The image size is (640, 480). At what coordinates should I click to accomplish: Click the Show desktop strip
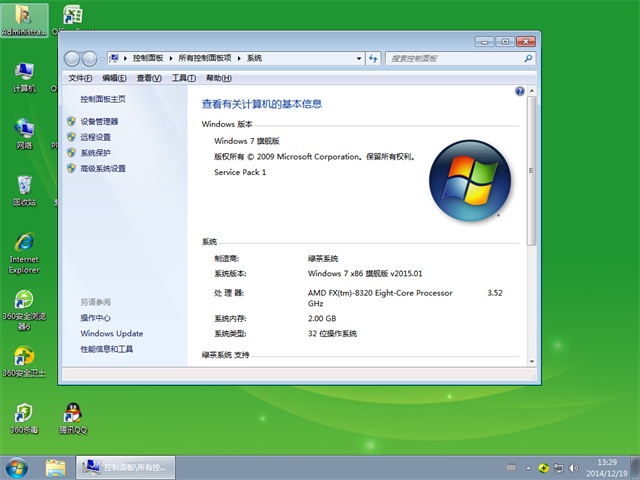636,468
